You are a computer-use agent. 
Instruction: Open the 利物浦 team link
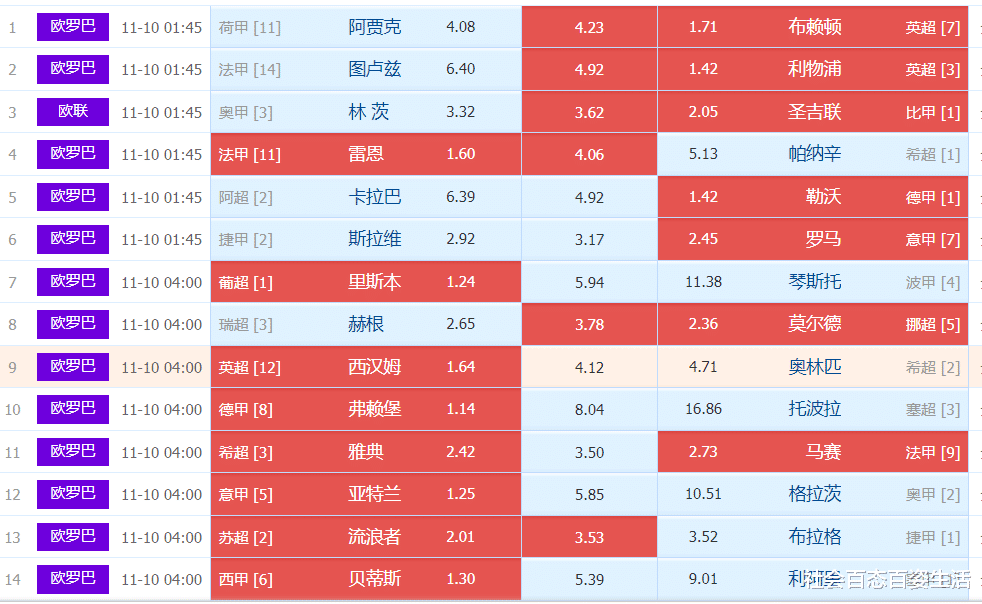pyautogui.click(x=814, y=69)
